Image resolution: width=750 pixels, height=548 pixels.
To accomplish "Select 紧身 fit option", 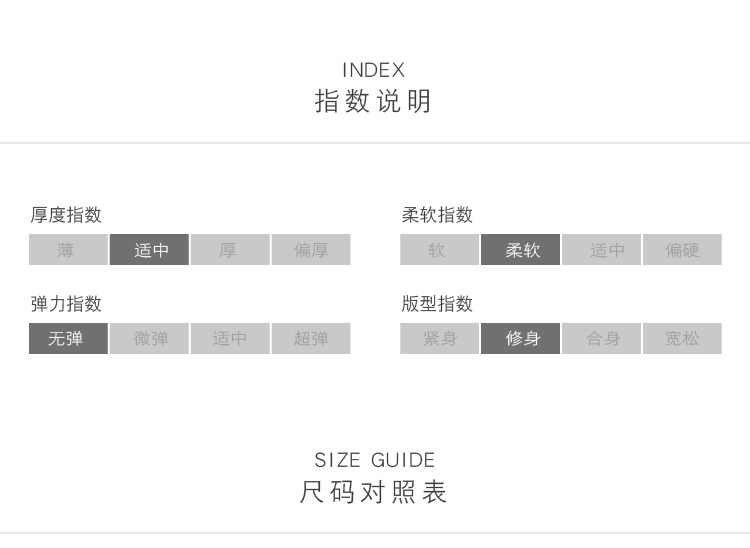I will (439, 339).
